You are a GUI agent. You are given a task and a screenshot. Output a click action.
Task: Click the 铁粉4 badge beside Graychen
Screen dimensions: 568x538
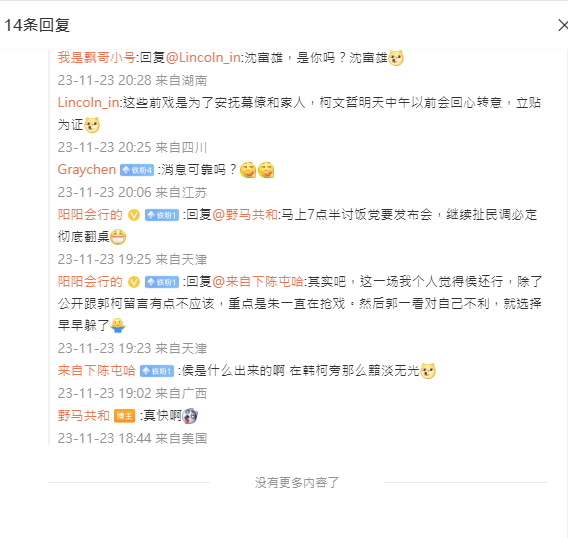tap(137, 170)
